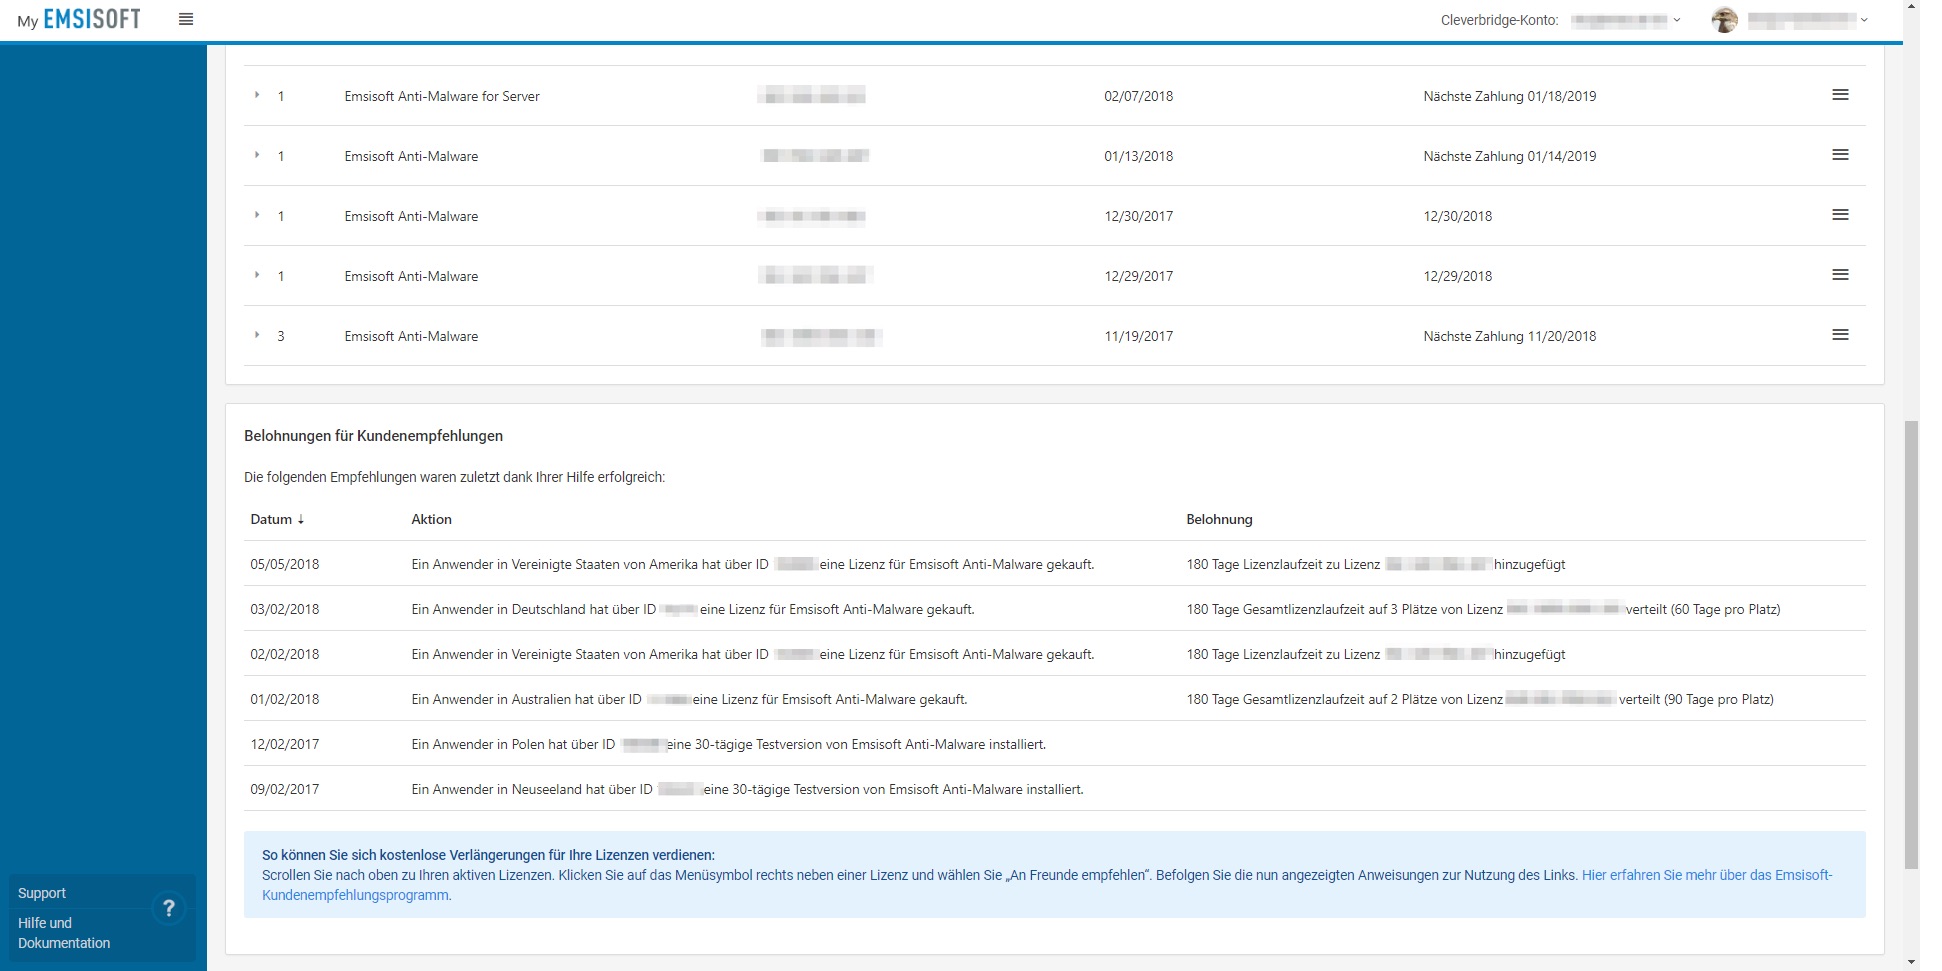Image resolution: width=1942 pixels, height=971 pixels.
Task: Open the user account dropdown arrow
Action: (x=1864, y=20)
